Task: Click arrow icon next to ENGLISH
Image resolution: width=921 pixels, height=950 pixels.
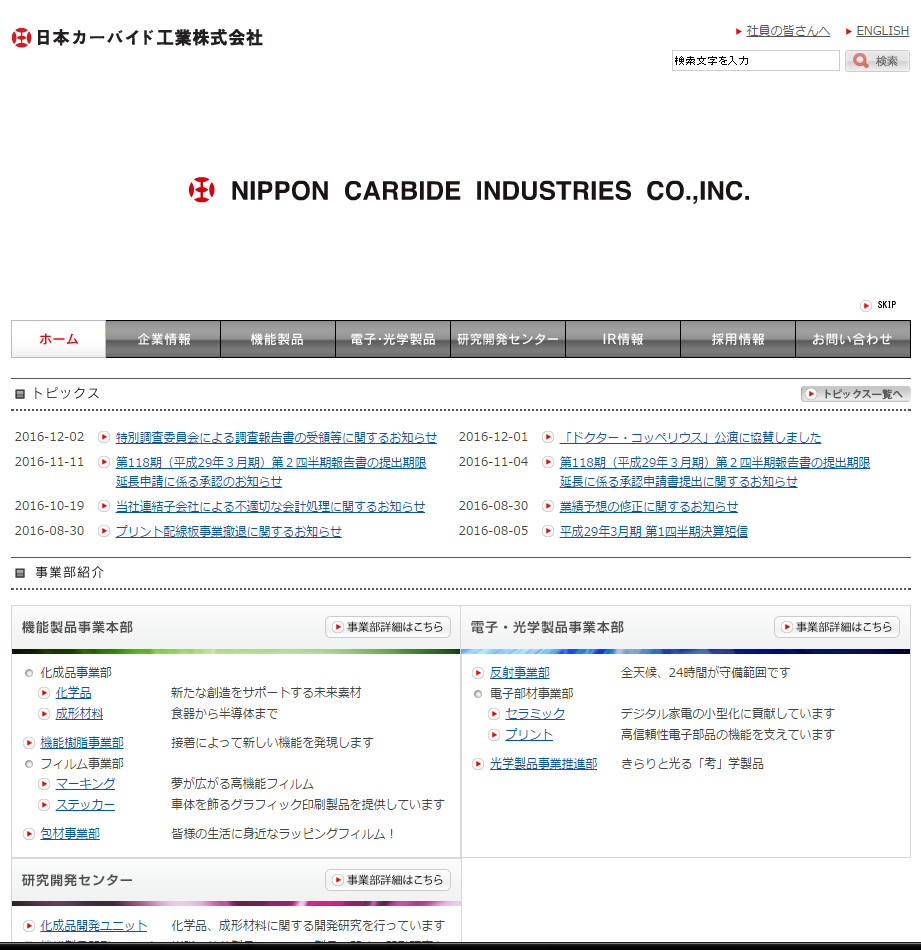Action: click(x=848, y=31)
